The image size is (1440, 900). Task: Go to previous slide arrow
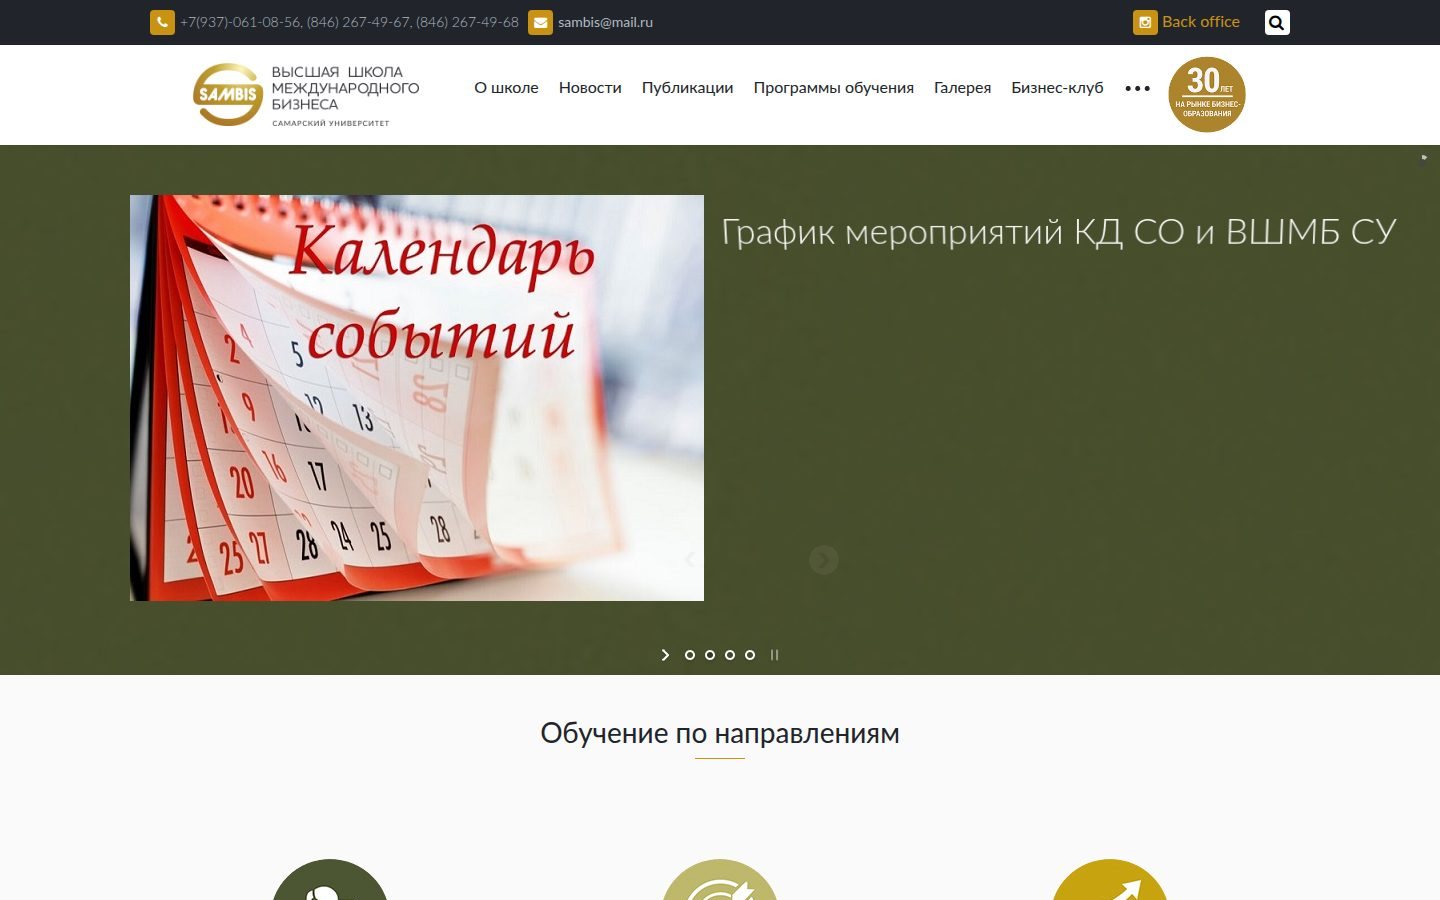coord(689,560)
